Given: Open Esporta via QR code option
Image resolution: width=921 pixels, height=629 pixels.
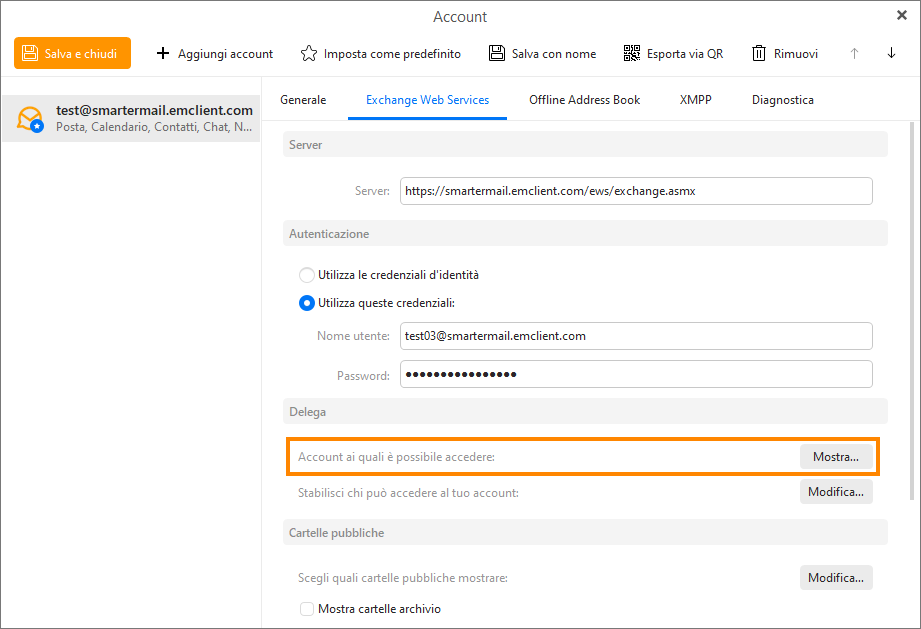Looking at the screenshot, I should tap(672, 53).
